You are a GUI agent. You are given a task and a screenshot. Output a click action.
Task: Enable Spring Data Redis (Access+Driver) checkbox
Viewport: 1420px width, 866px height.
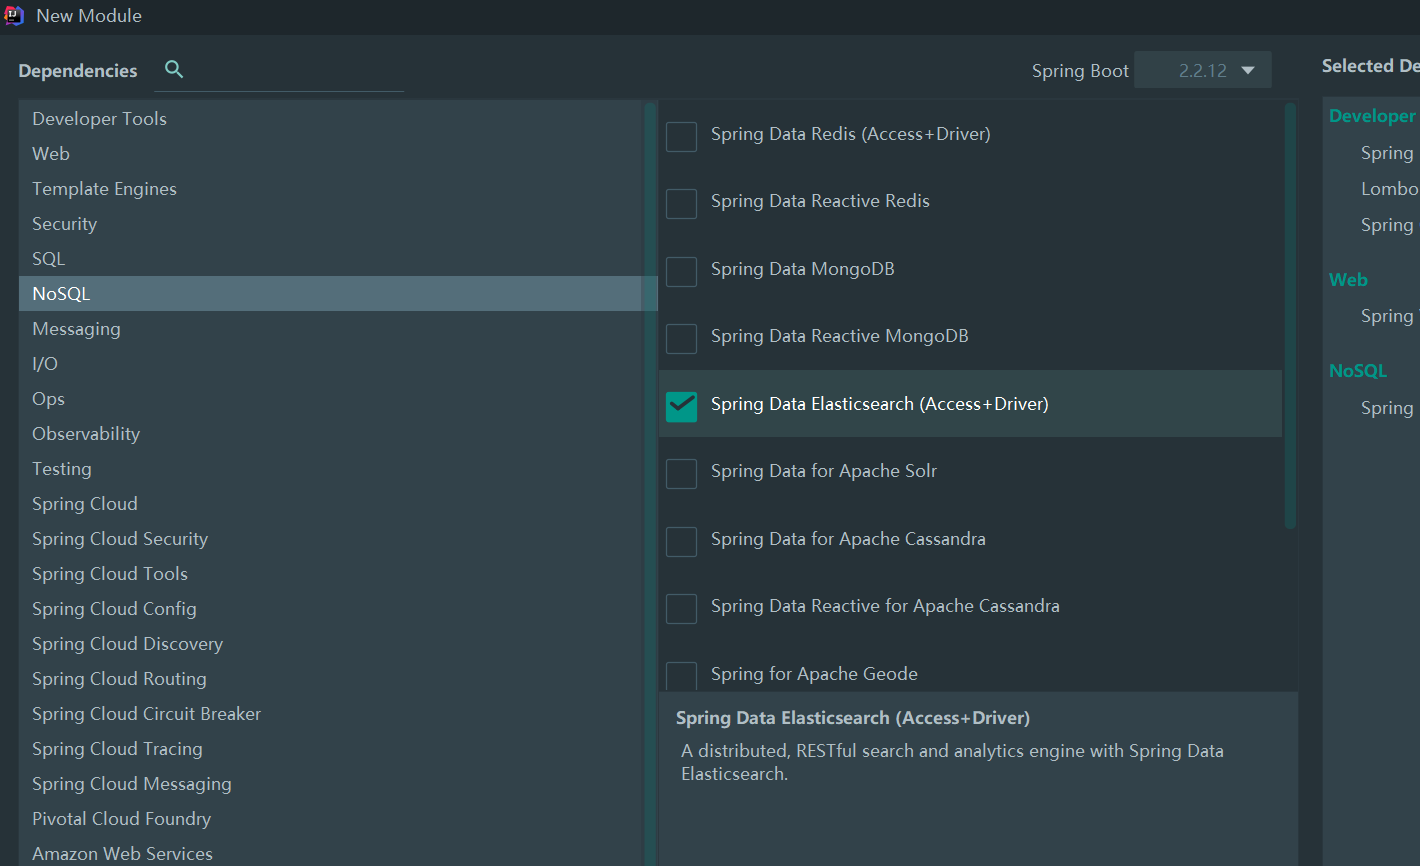pyautogui.click(x=681, y=136)
